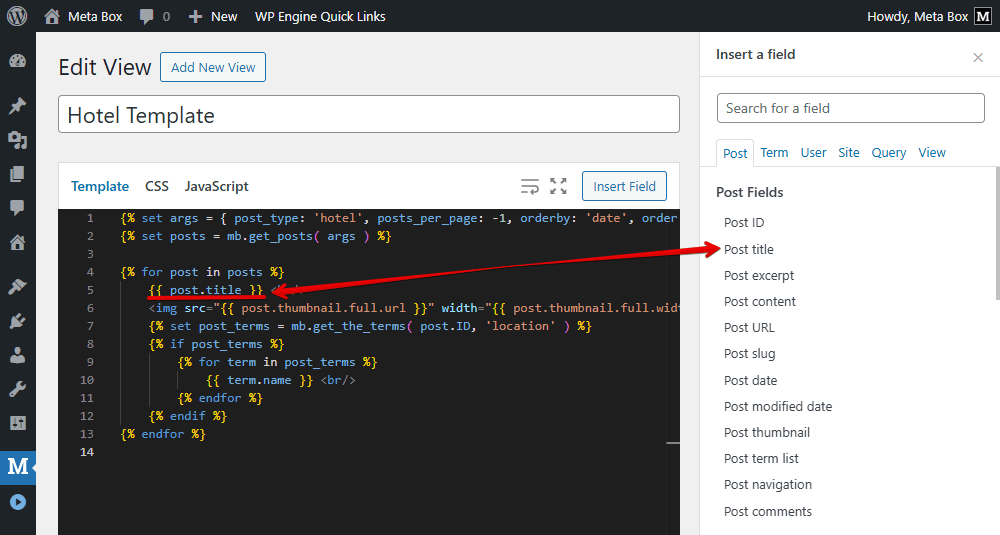Open the Media library sidebar icon
This screenshot has height=535, width=1000.
(17, 140)
